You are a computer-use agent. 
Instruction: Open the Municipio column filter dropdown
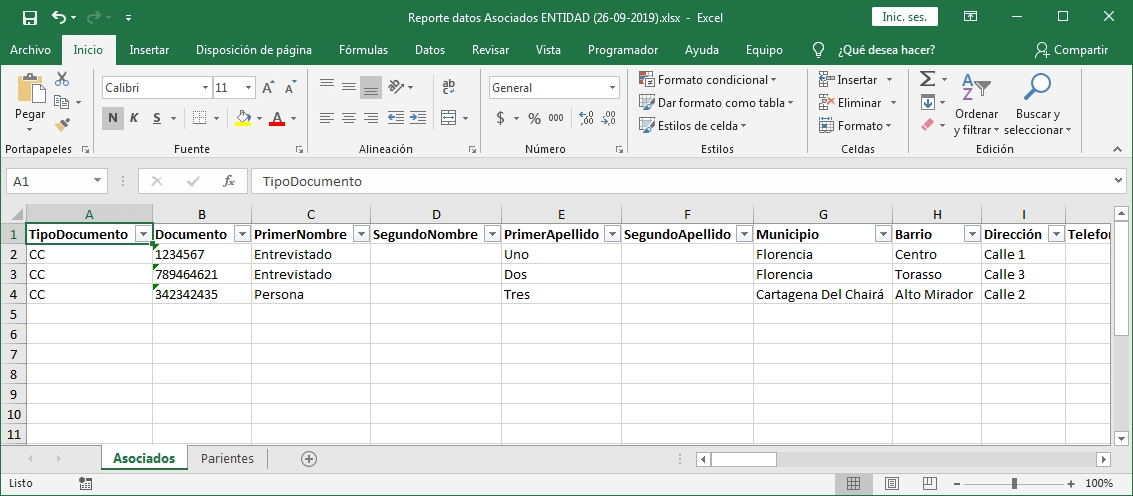(882, 234)
